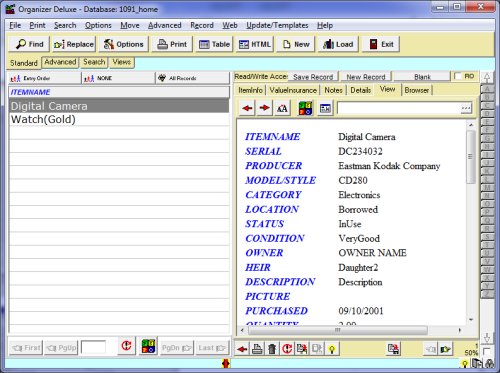500x373 pixels.
Task: Click the font size AA icon
Action: (x=282, y=108)
